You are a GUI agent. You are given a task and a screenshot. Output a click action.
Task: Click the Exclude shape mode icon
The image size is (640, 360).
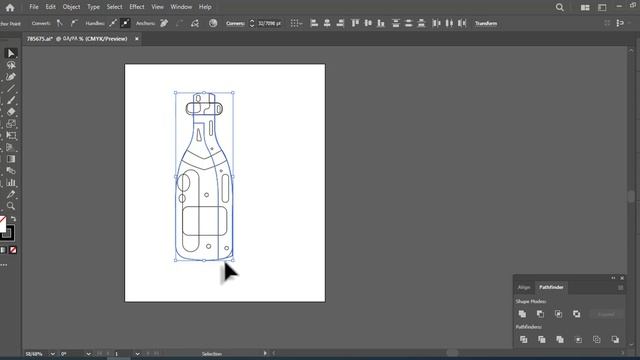pos(576,314)
